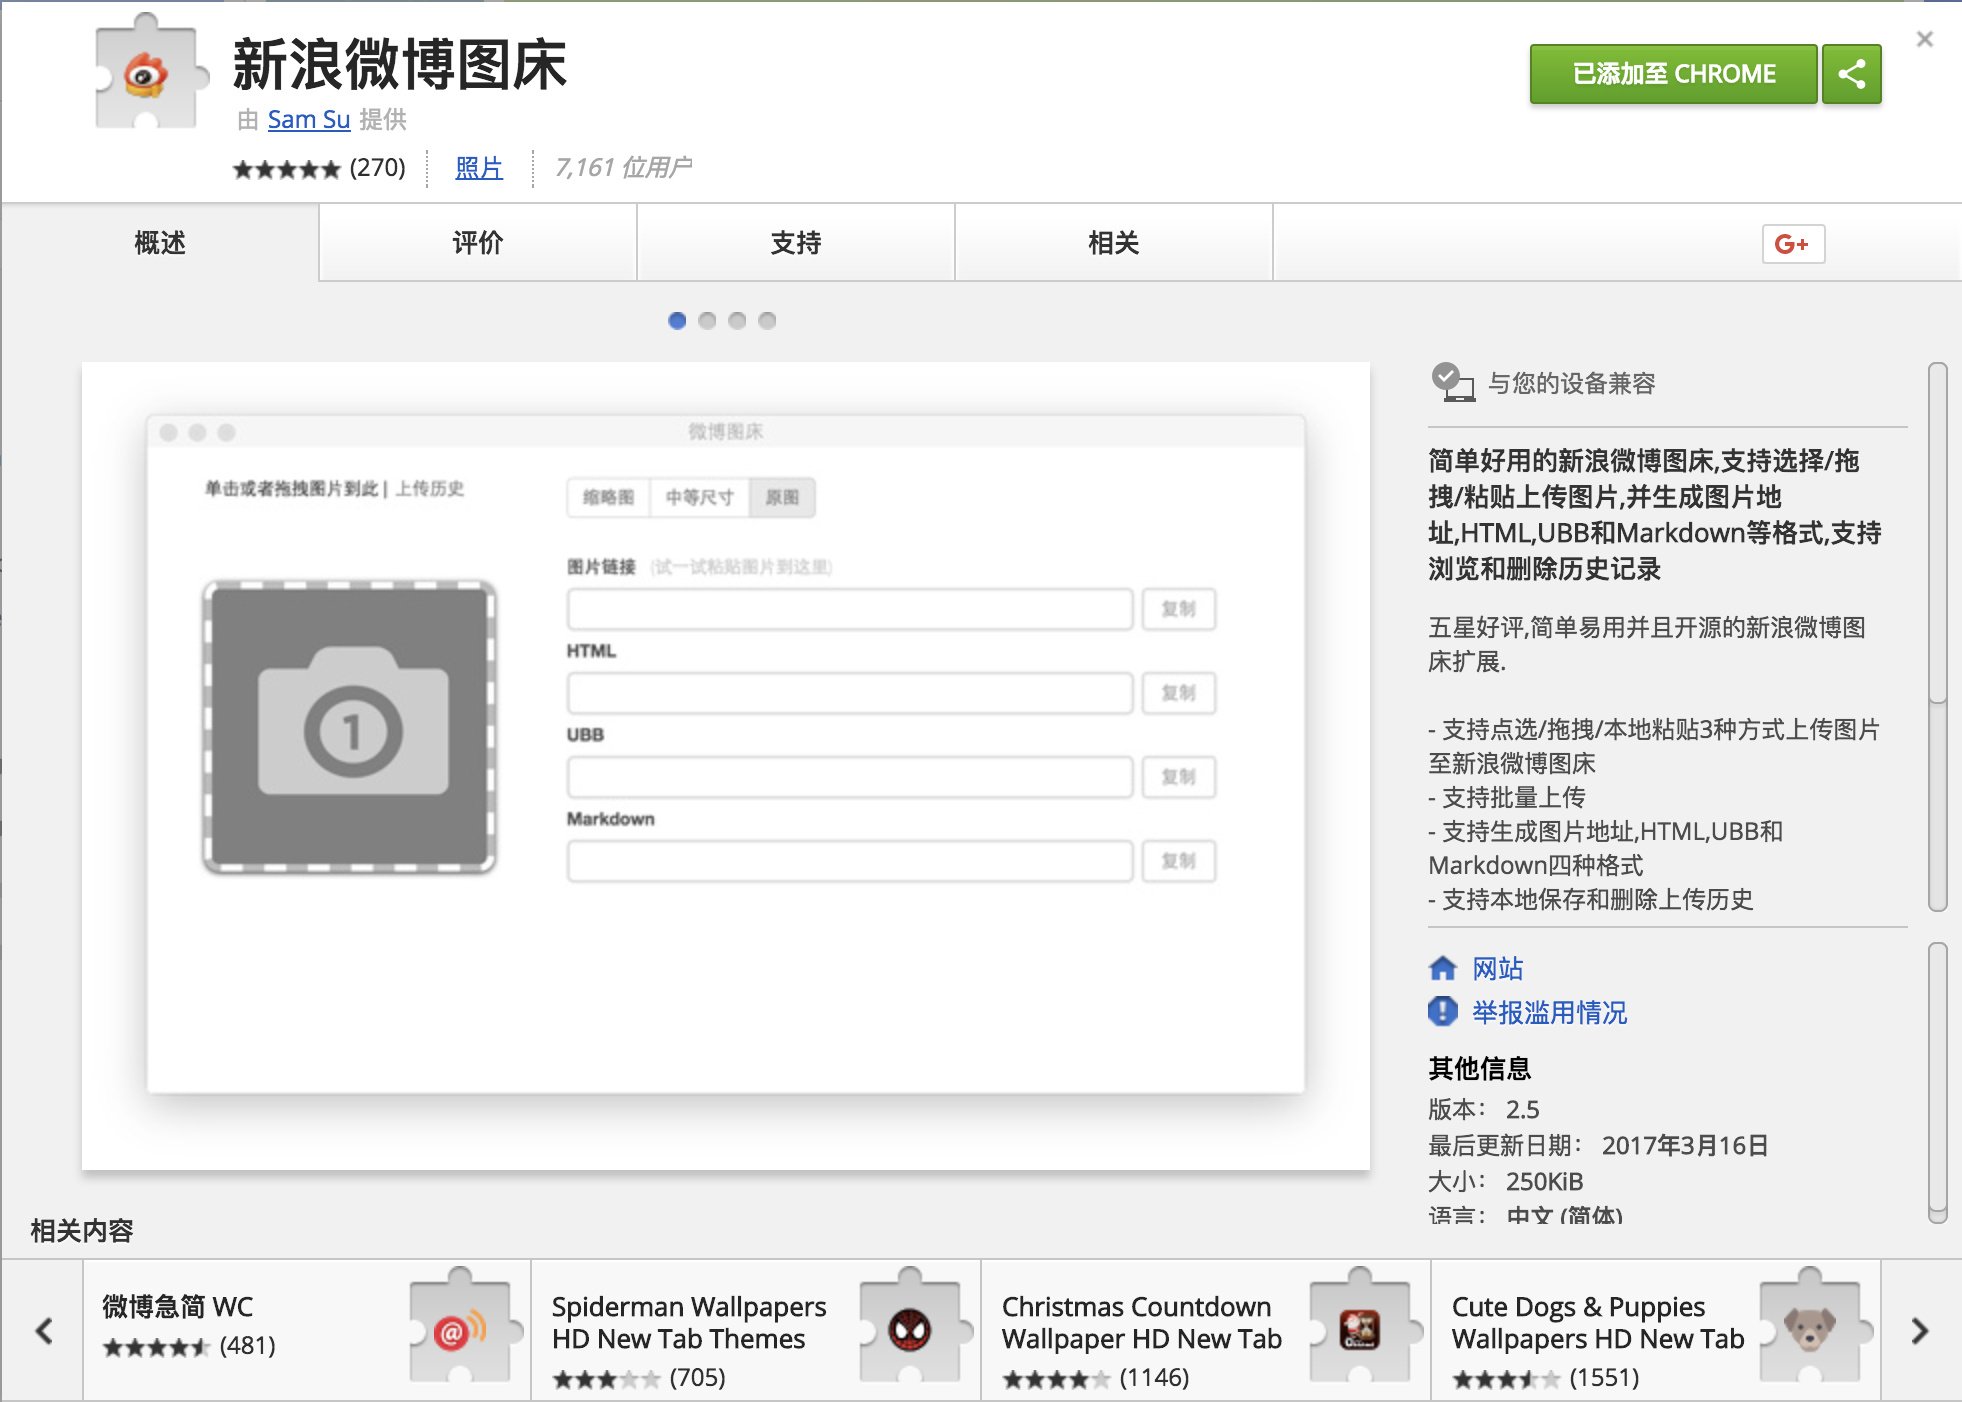Image resolution: width=1962 pixels, height=1402 pixels.
Task: Select the third screenshot carousel dot
Action: [x=737, y=321]
